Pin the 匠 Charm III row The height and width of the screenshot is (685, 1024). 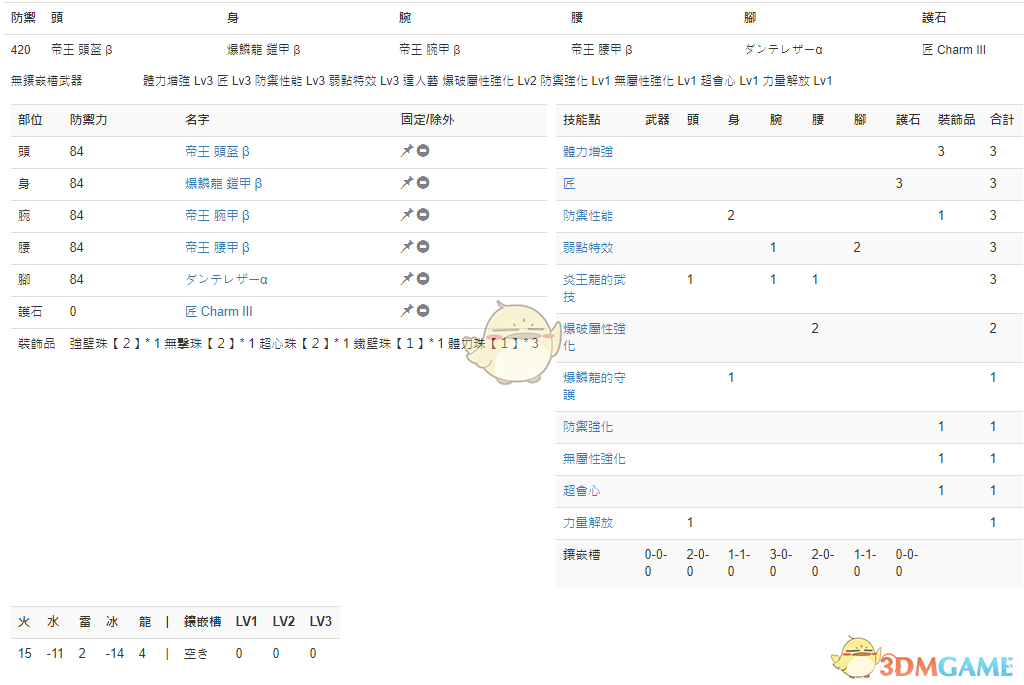pyautogui.click(x=407, y=311)
